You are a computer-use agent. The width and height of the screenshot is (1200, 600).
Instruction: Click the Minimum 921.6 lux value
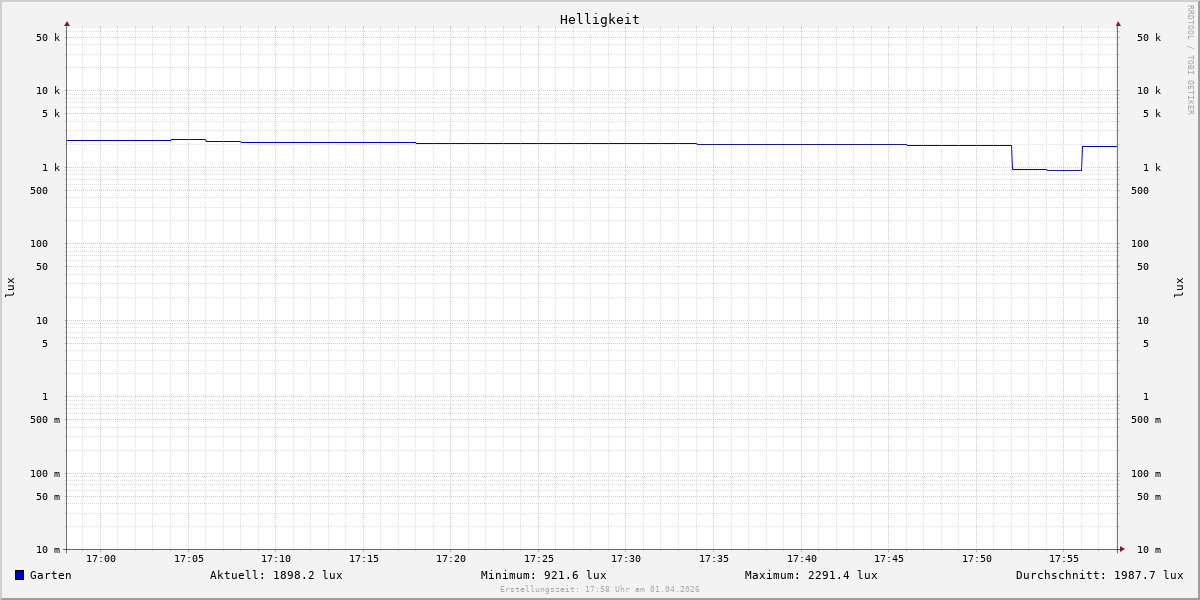543,575
